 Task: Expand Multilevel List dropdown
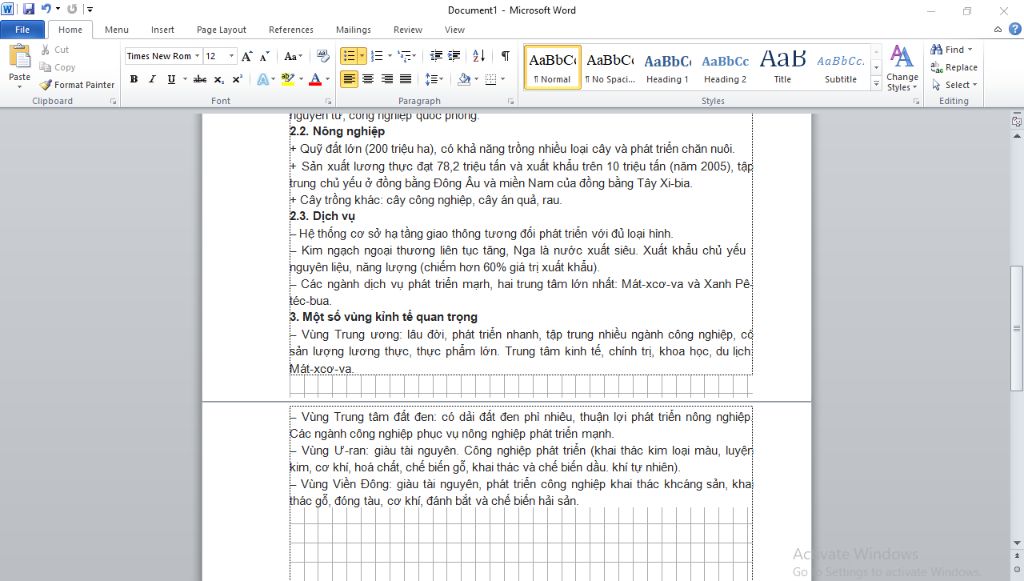[x=413, y=56]
